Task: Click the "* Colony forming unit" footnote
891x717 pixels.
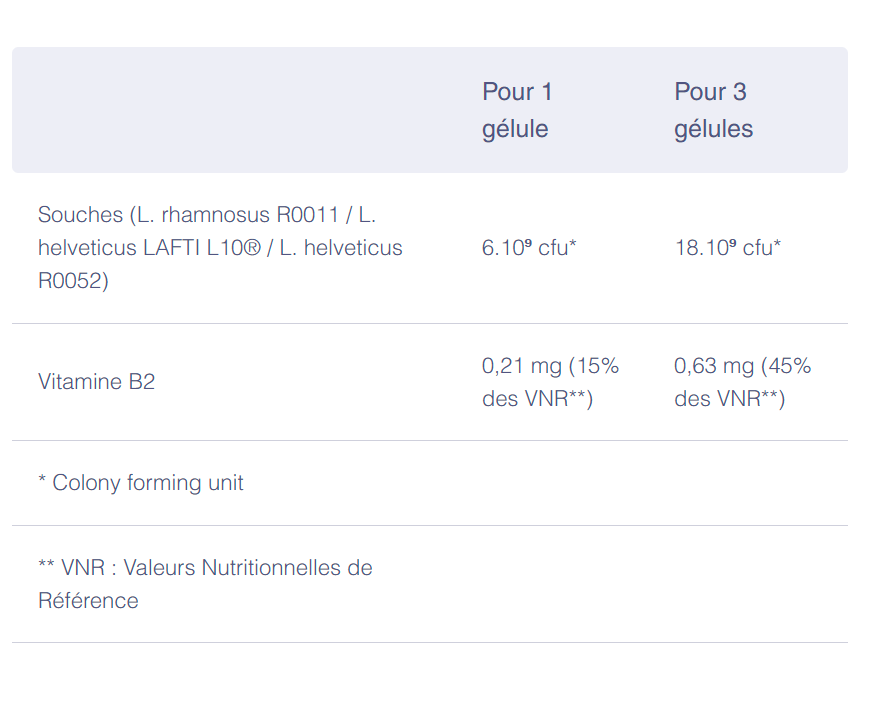Action: (x=141, y=483)
